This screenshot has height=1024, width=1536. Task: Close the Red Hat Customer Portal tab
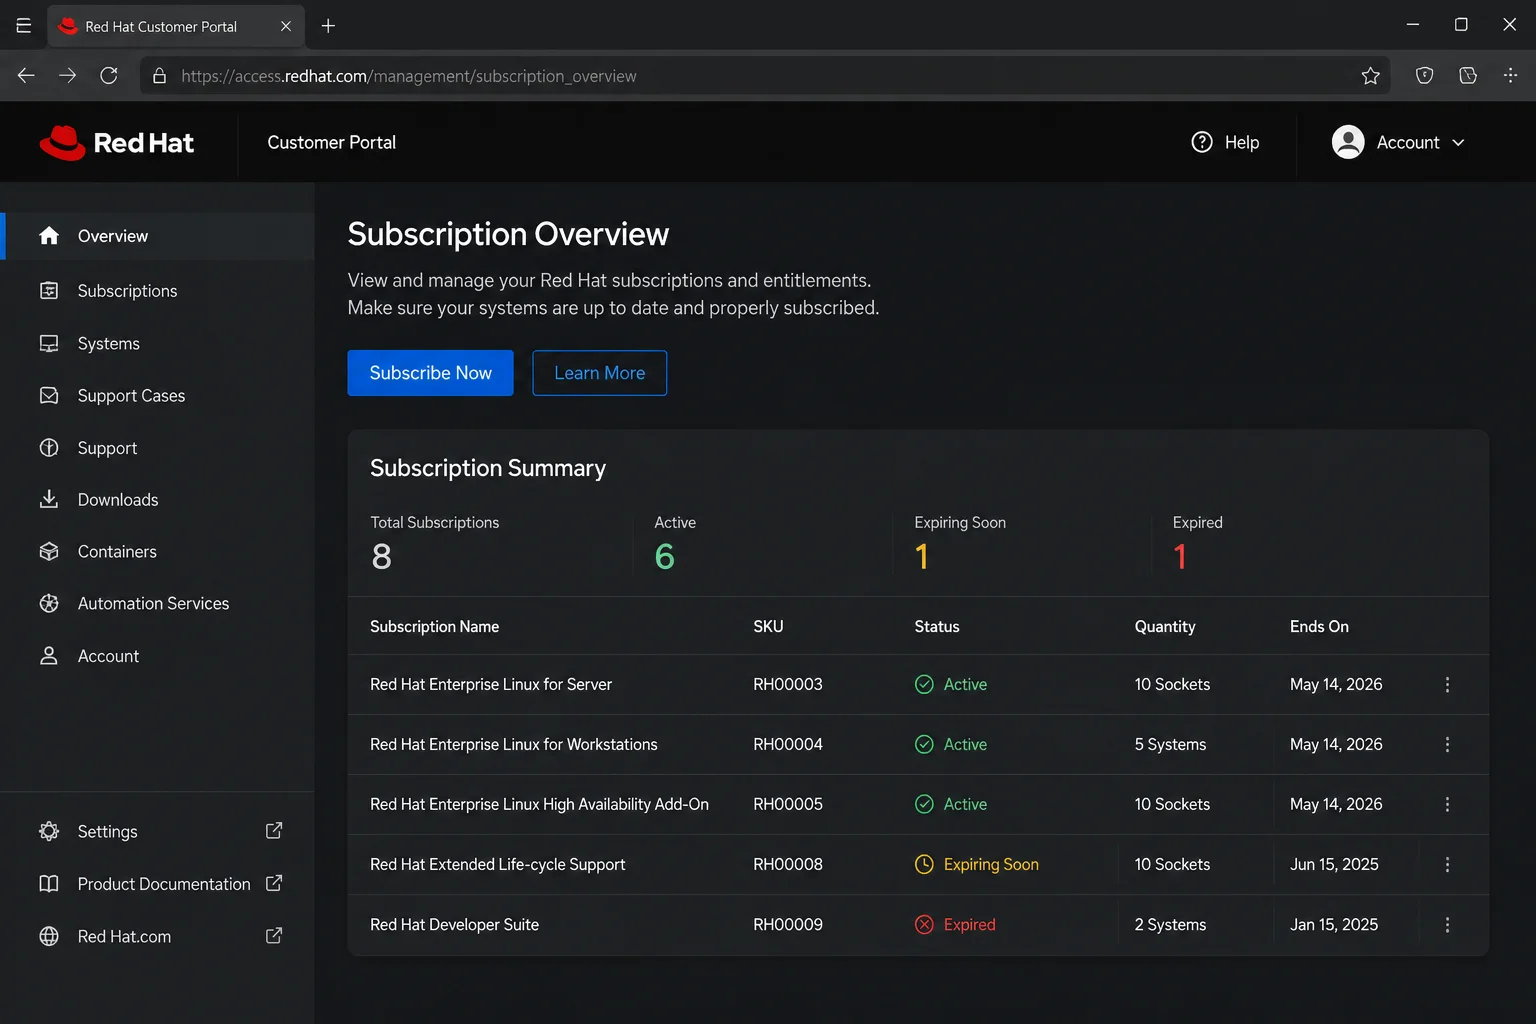[x=286, y=26]
